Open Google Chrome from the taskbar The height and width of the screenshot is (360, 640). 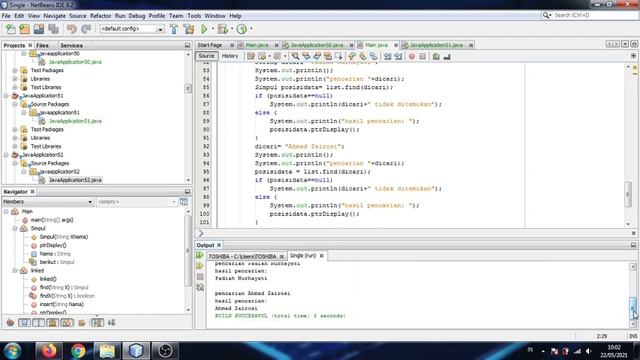click(78, 351)
